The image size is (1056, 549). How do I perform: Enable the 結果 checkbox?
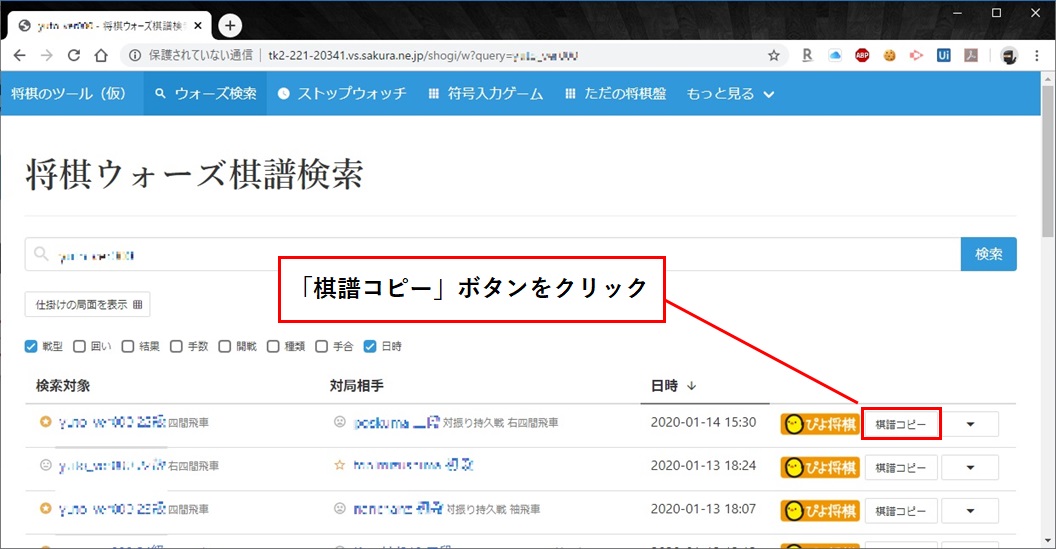point(128,346)
